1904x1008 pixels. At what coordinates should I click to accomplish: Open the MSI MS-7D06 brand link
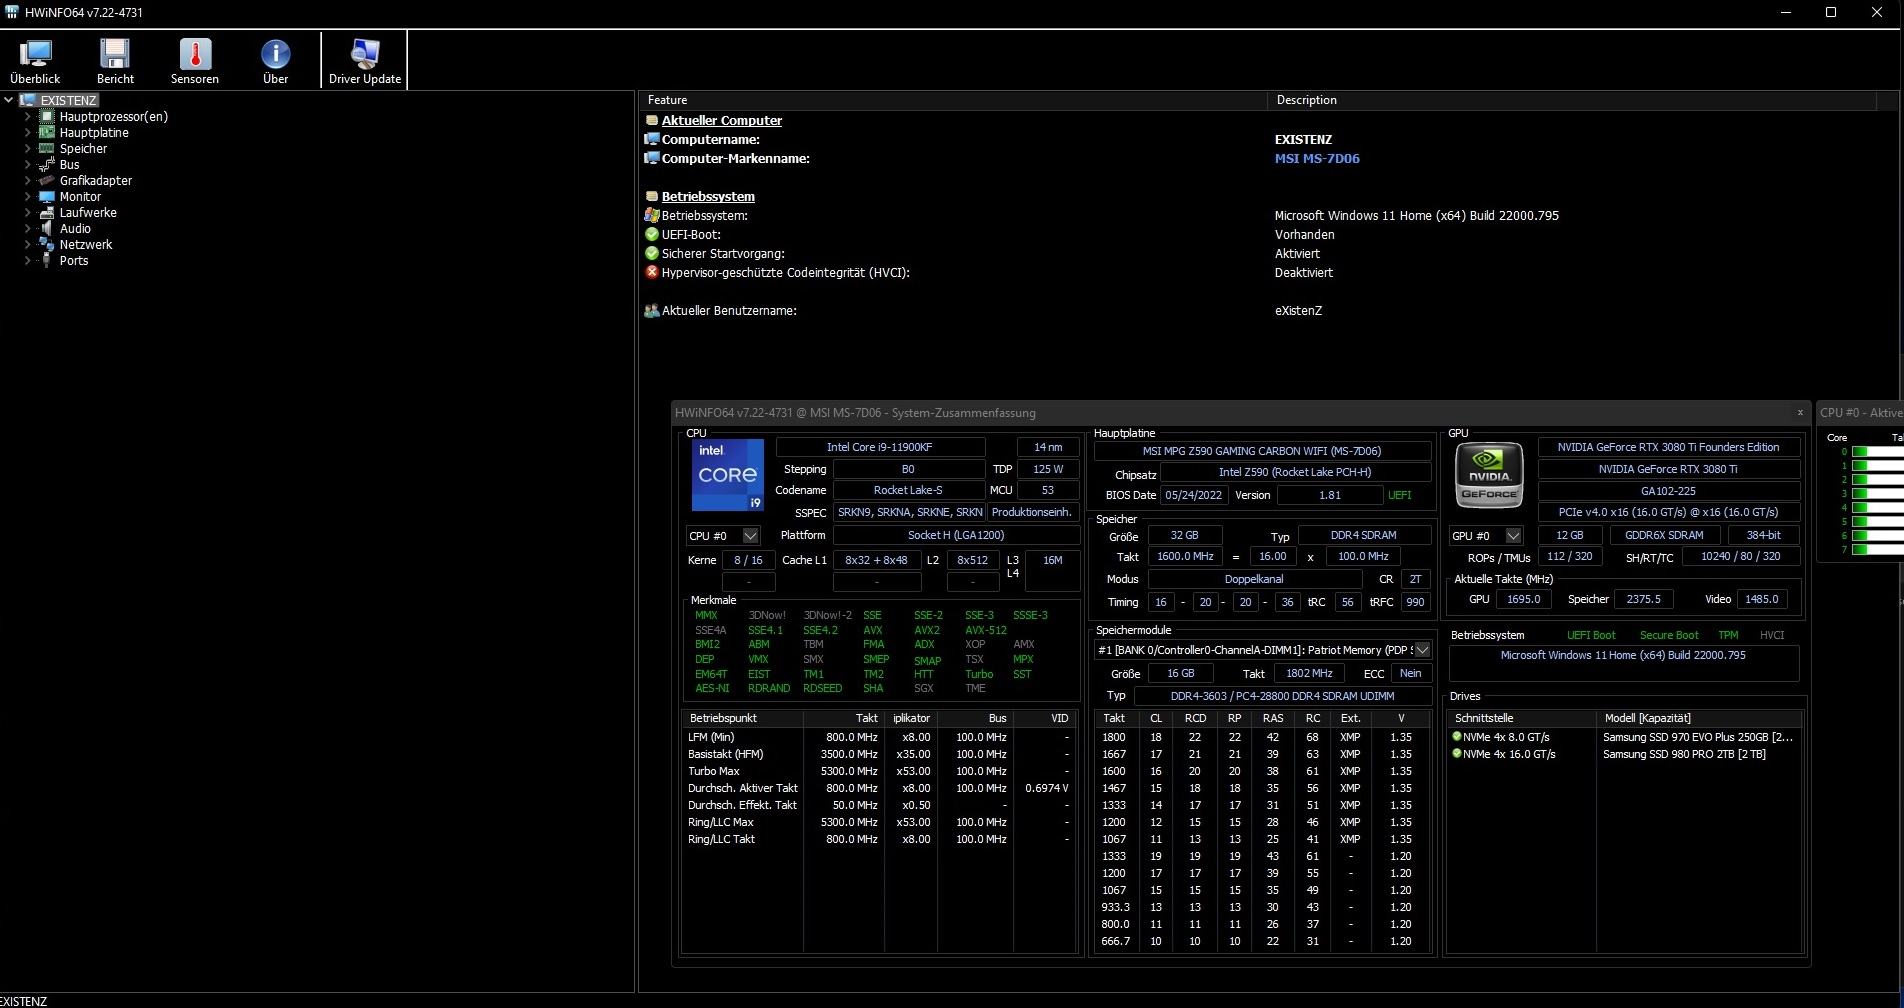(1317, 159)
